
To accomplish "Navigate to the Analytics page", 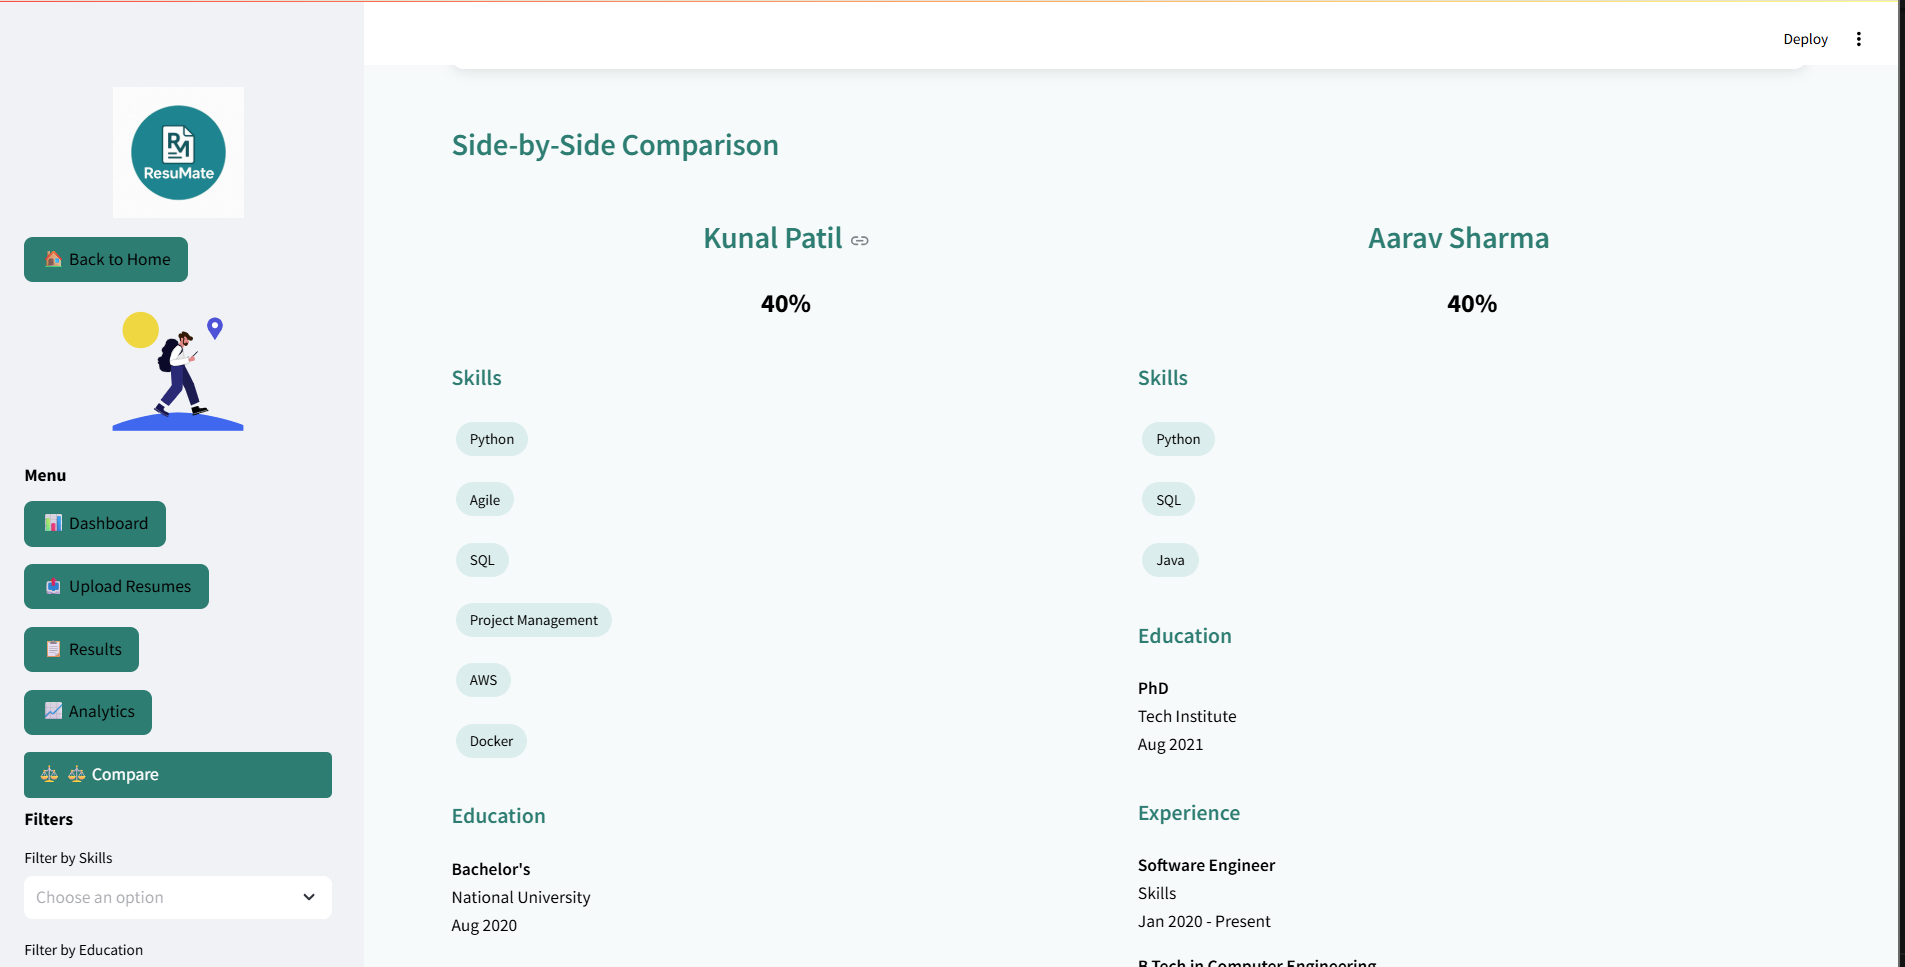I will (x=88, y=711).
